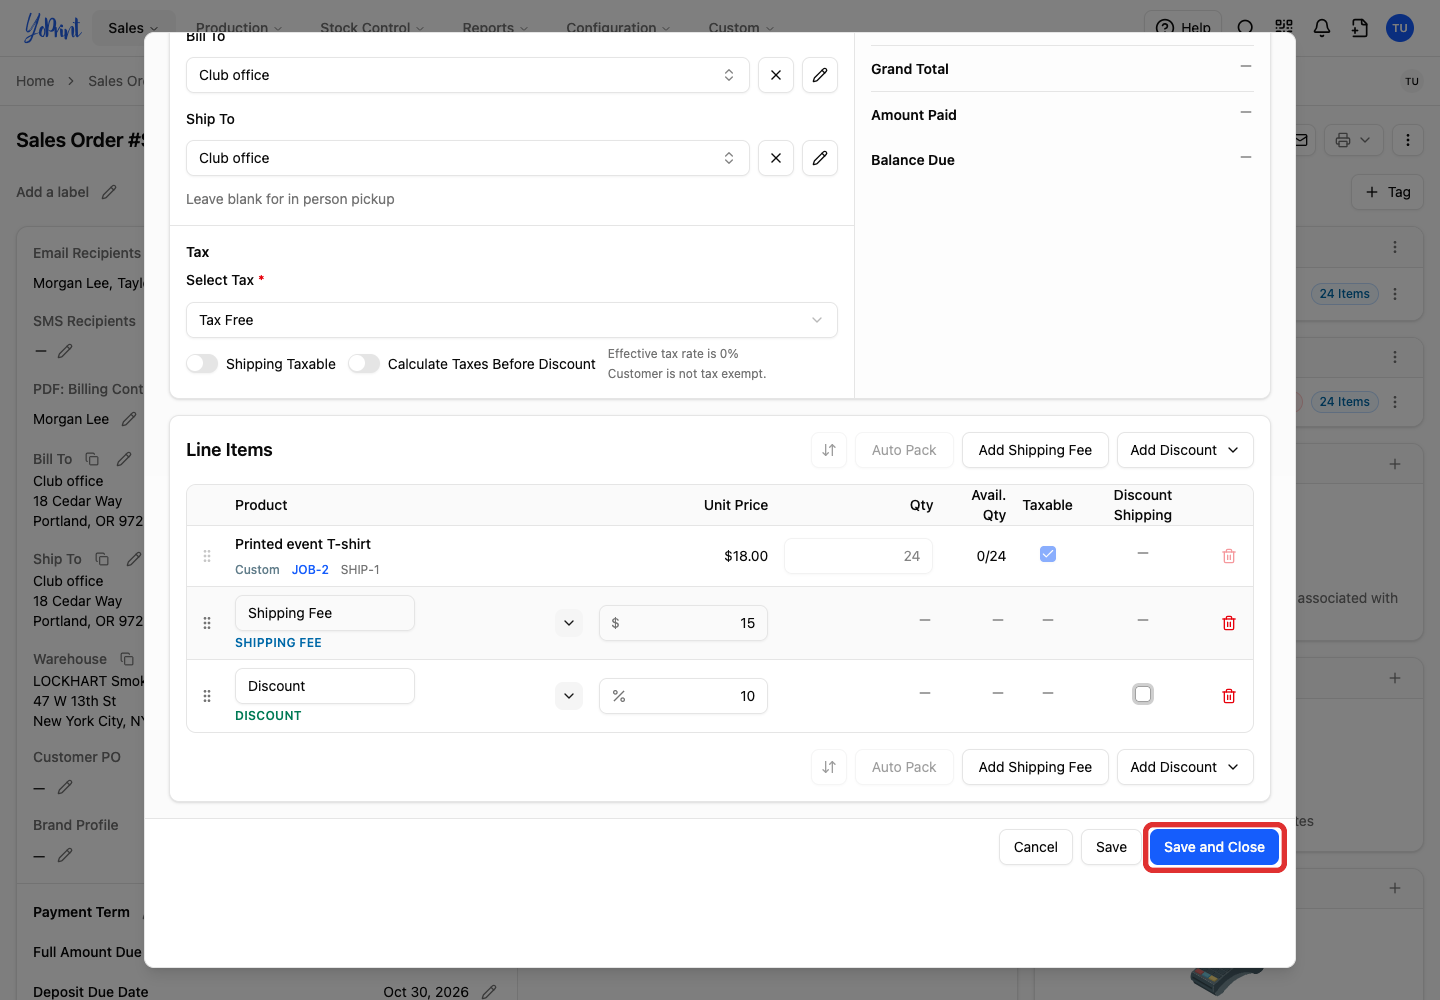
Task: Open the JOB-2 link
Action: [310, 570]
